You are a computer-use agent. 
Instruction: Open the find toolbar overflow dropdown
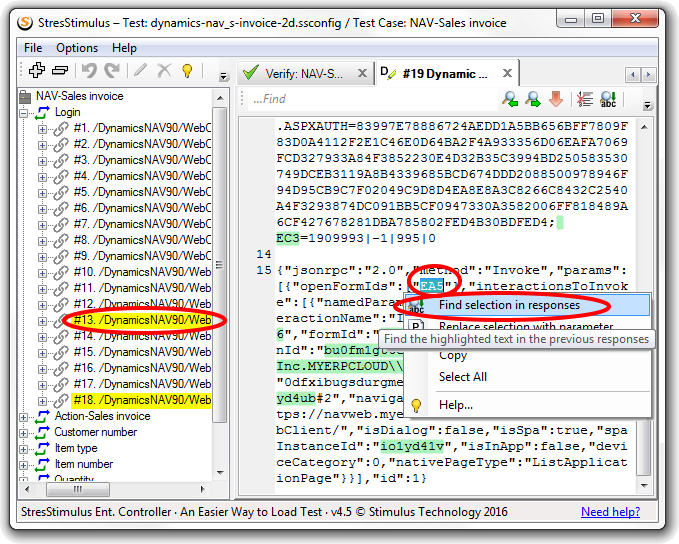pyautogui.click(x=647, y=105)
